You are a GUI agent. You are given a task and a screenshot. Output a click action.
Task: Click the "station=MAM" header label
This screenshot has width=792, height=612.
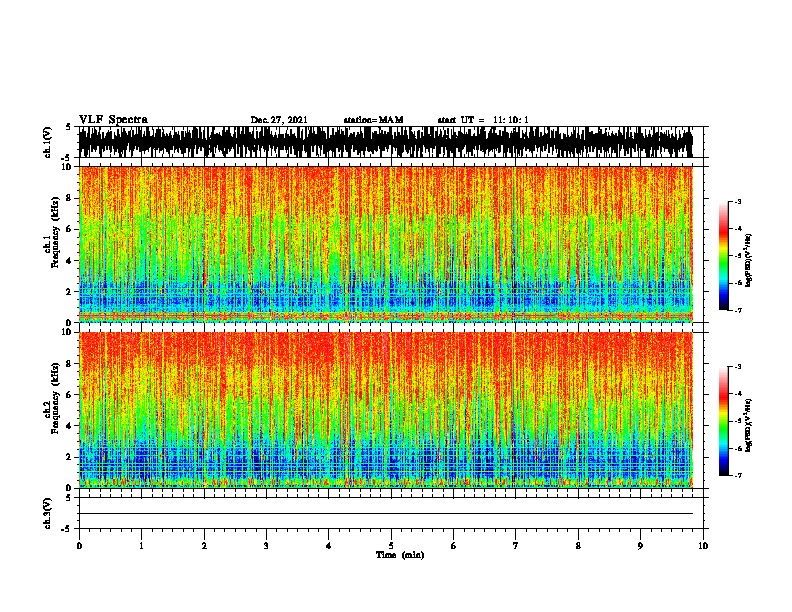pyautogui.click(x=373, y=120)
